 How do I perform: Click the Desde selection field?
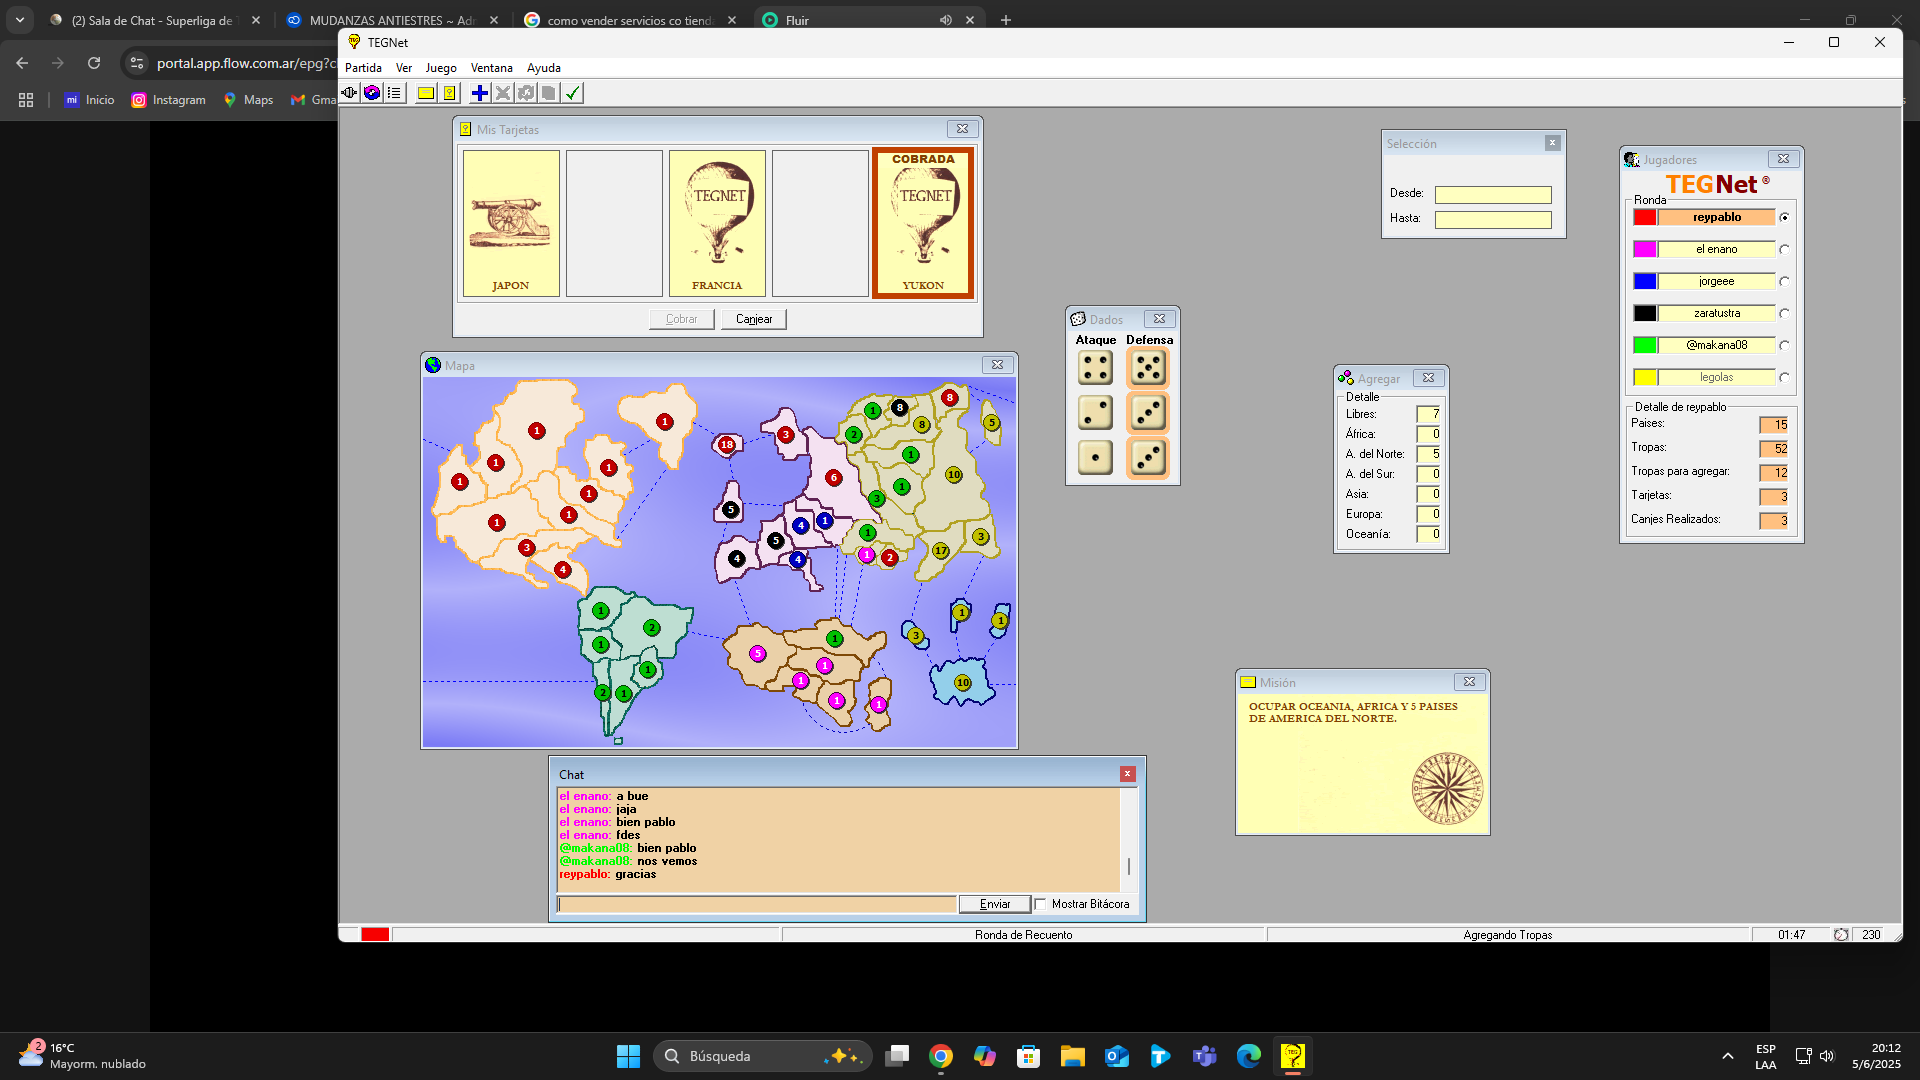click(x=1493, y=194)
